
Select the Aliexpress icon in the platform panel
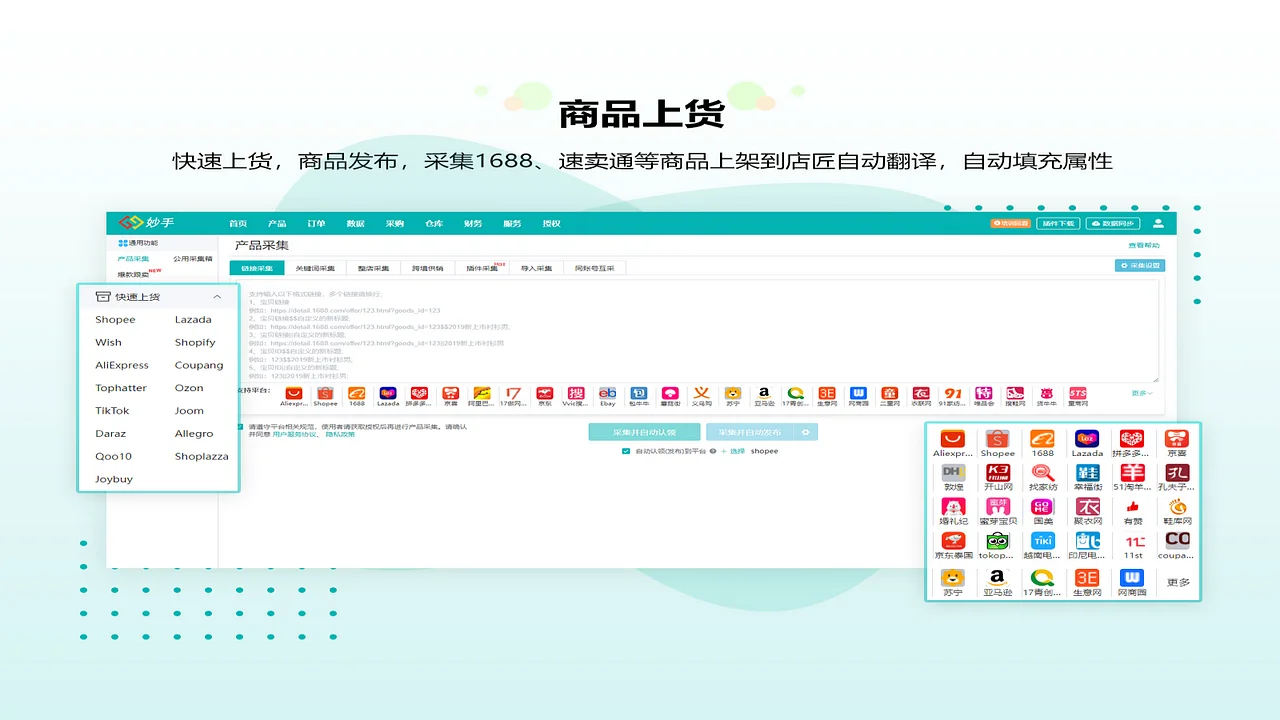pyautogui.click(x=952, y=443)
